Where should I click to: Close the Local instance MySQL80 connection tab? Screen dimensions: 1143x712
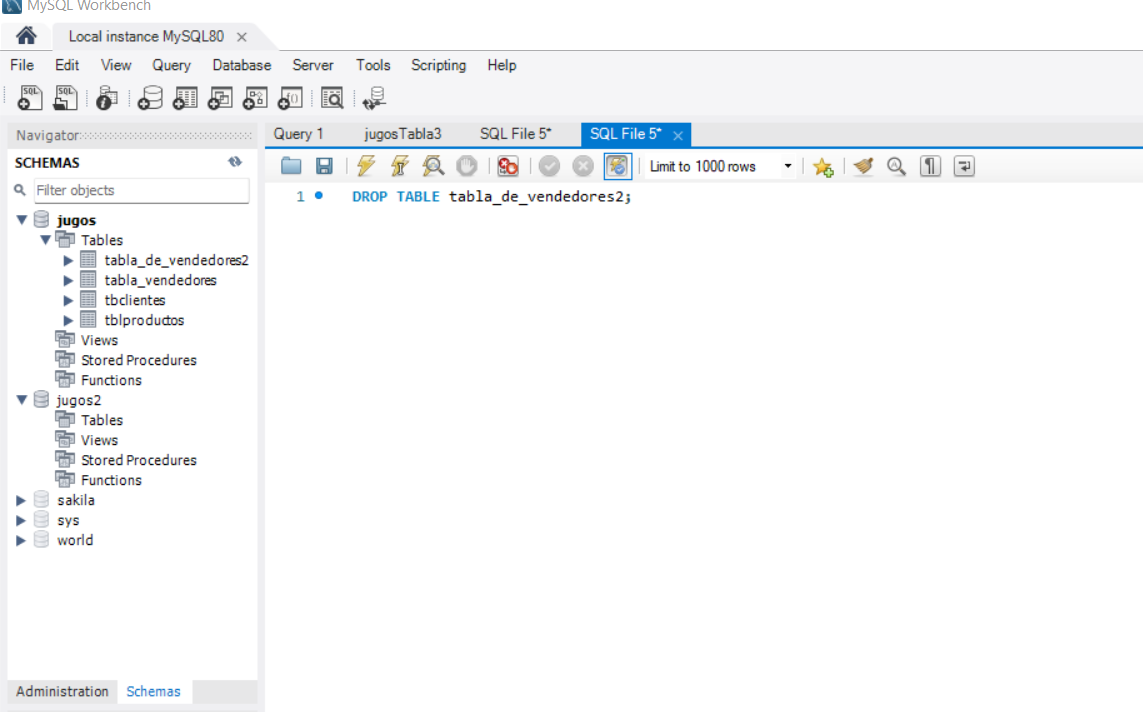241,36
